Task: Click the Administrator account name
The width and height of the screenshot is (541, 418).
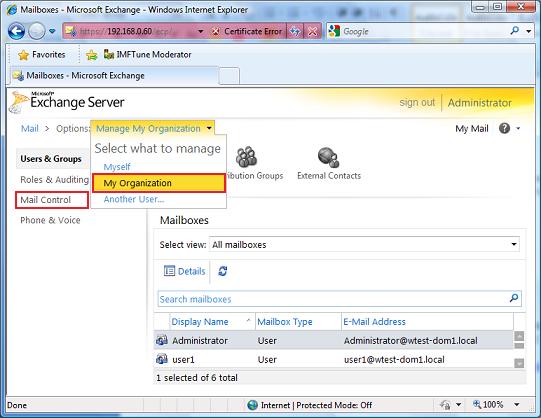Action: [479, 103]
